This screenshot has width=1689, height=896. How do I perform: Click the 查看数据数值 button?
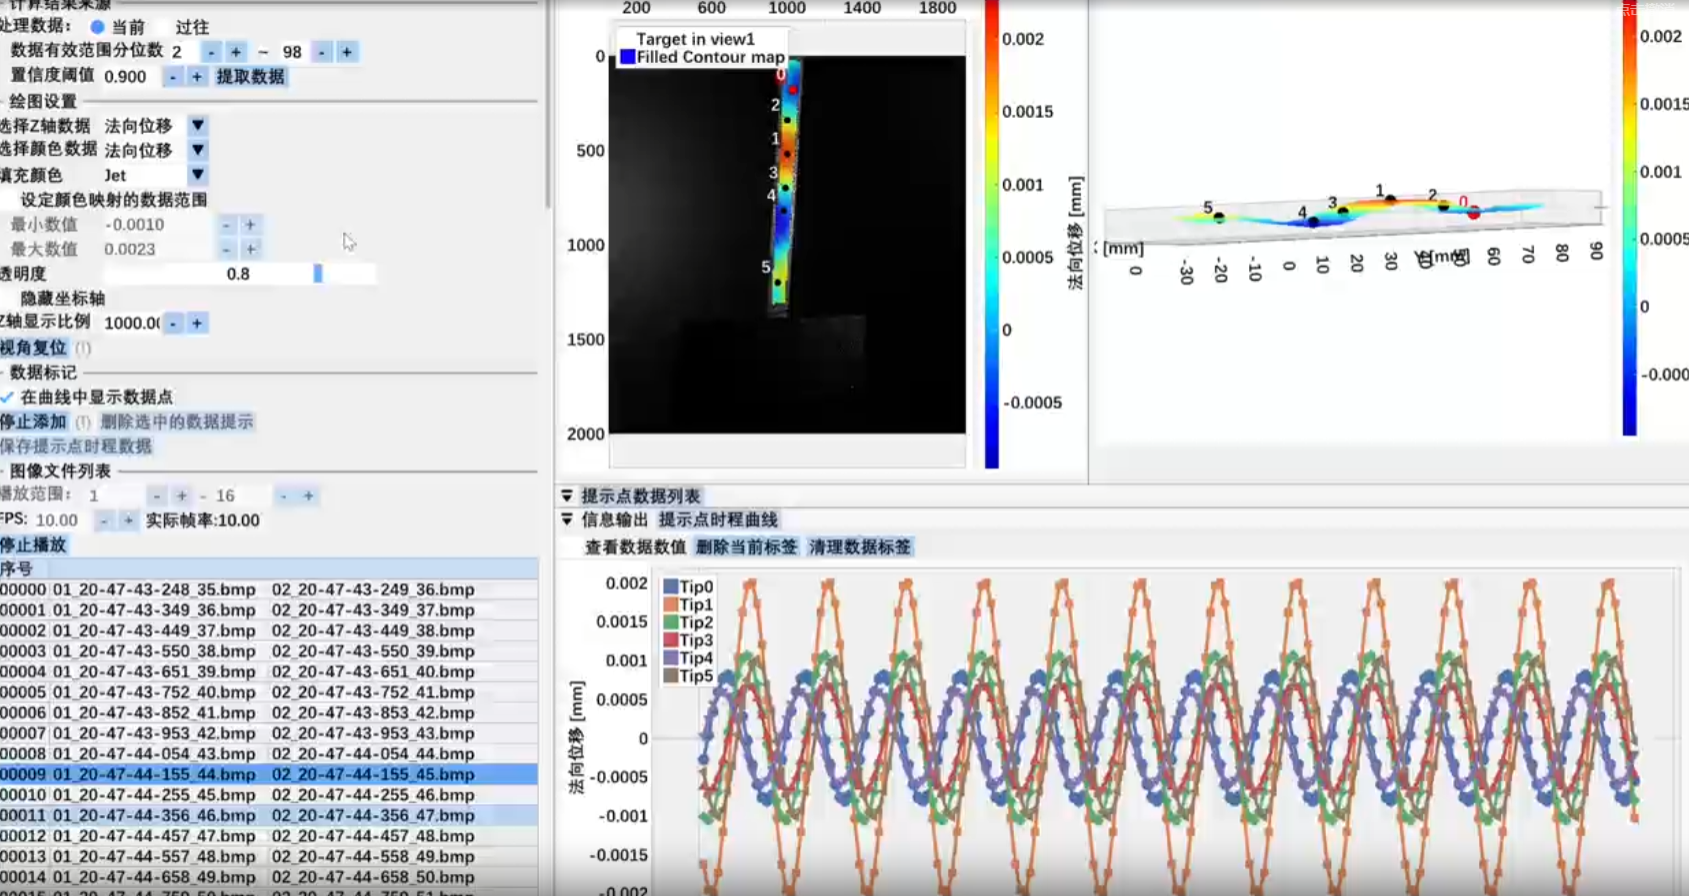point(636,547)
